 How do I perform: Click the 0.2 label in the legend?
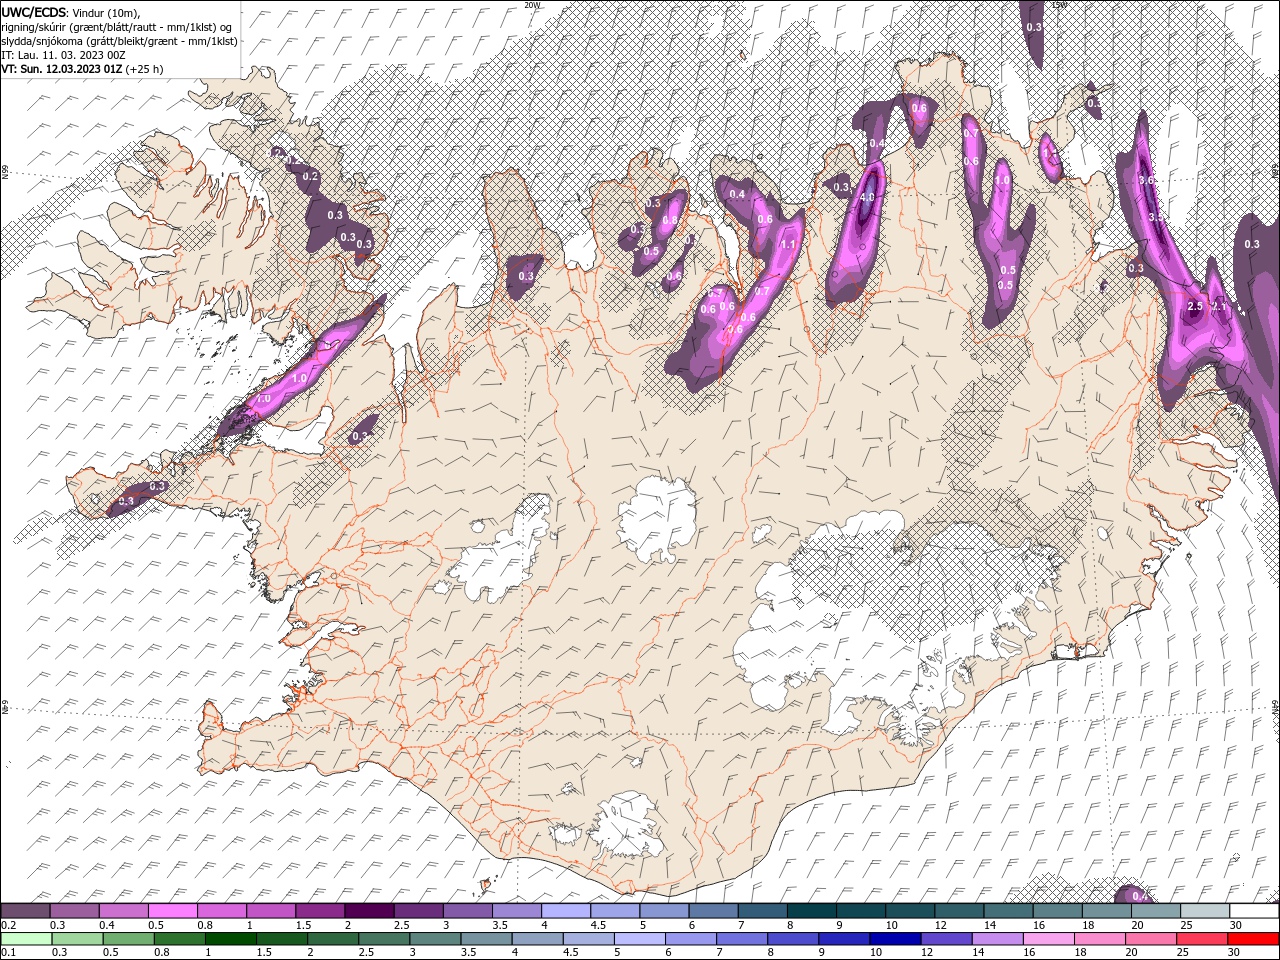pos(8,925)
